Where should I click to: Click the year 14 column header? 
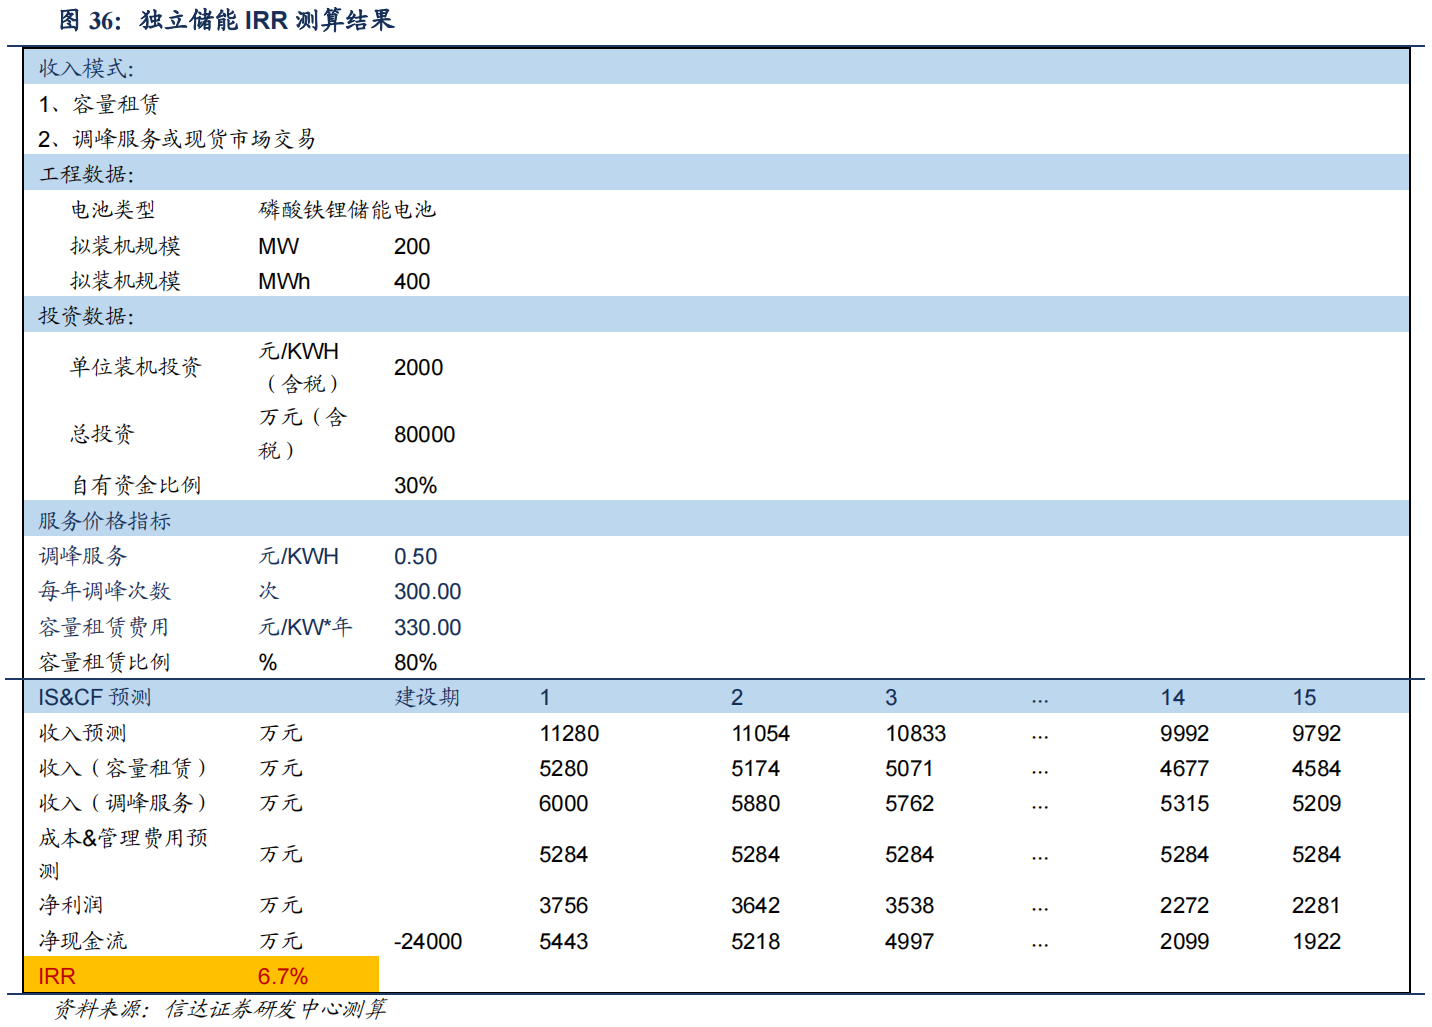click(x=1172, y=697)
